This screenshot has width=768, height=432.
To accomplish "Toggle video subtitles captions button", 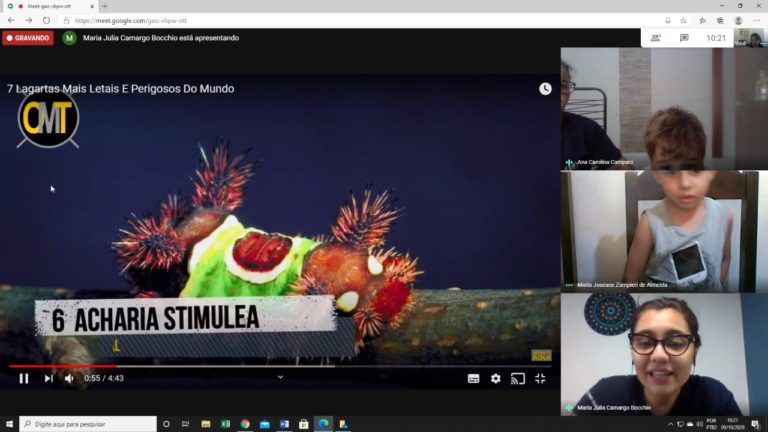I will click(x=473, y=379).
